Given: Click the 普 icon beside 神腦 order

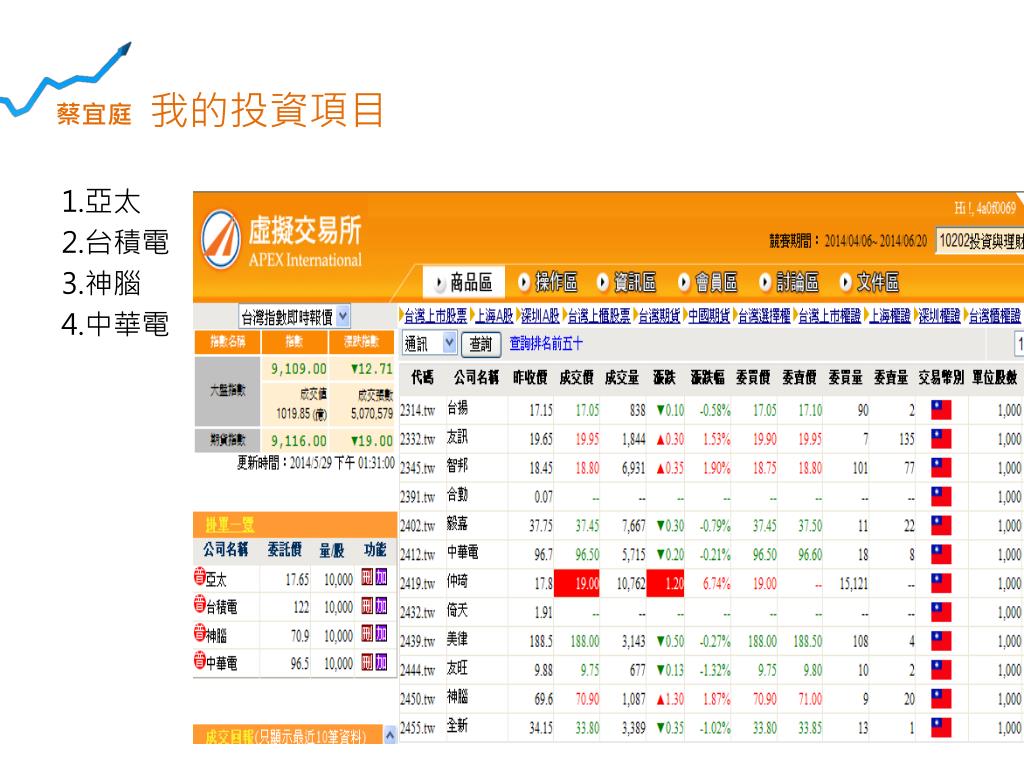Looking at the screenshot, I should click(200, 632).
